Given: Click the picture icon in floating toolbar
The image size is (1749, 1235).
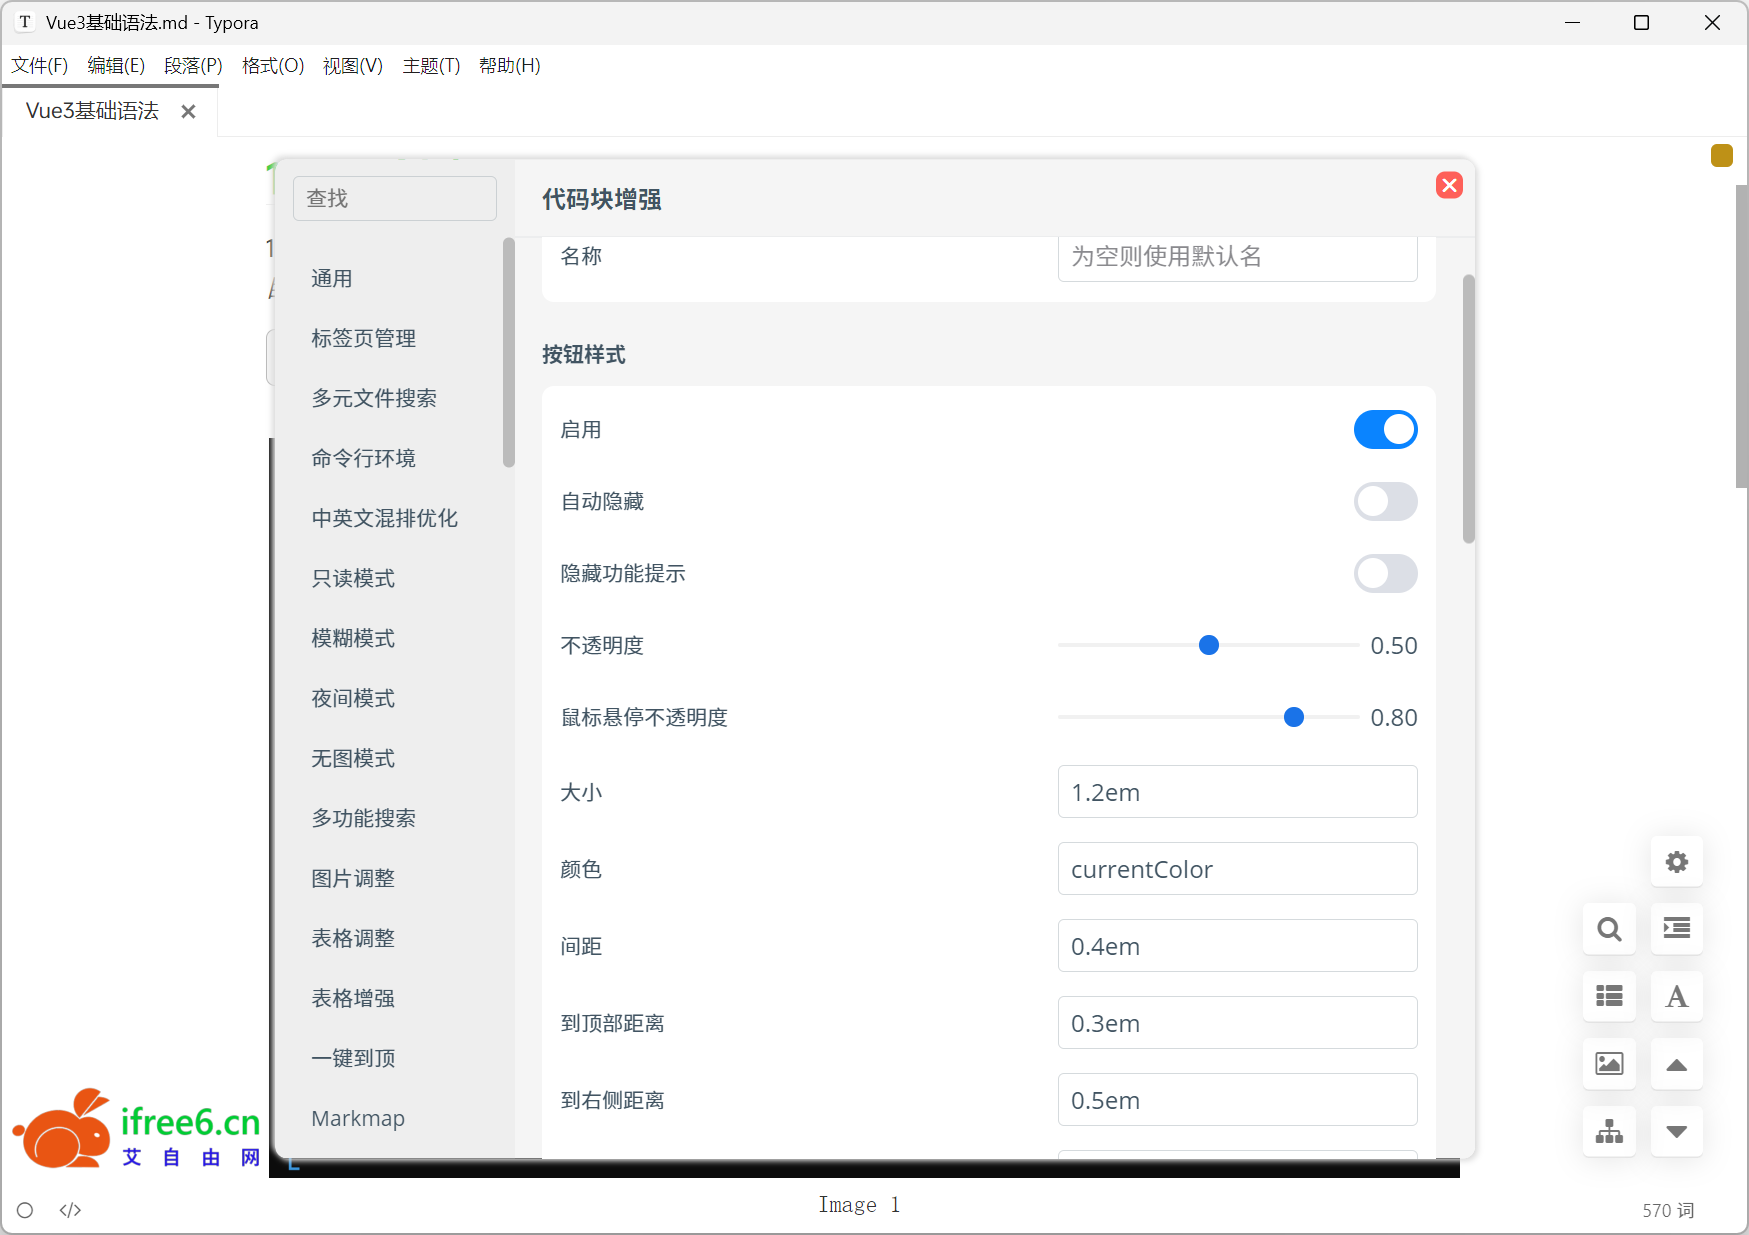Looking at the screenshot, I should [x=1609, y=1063].
